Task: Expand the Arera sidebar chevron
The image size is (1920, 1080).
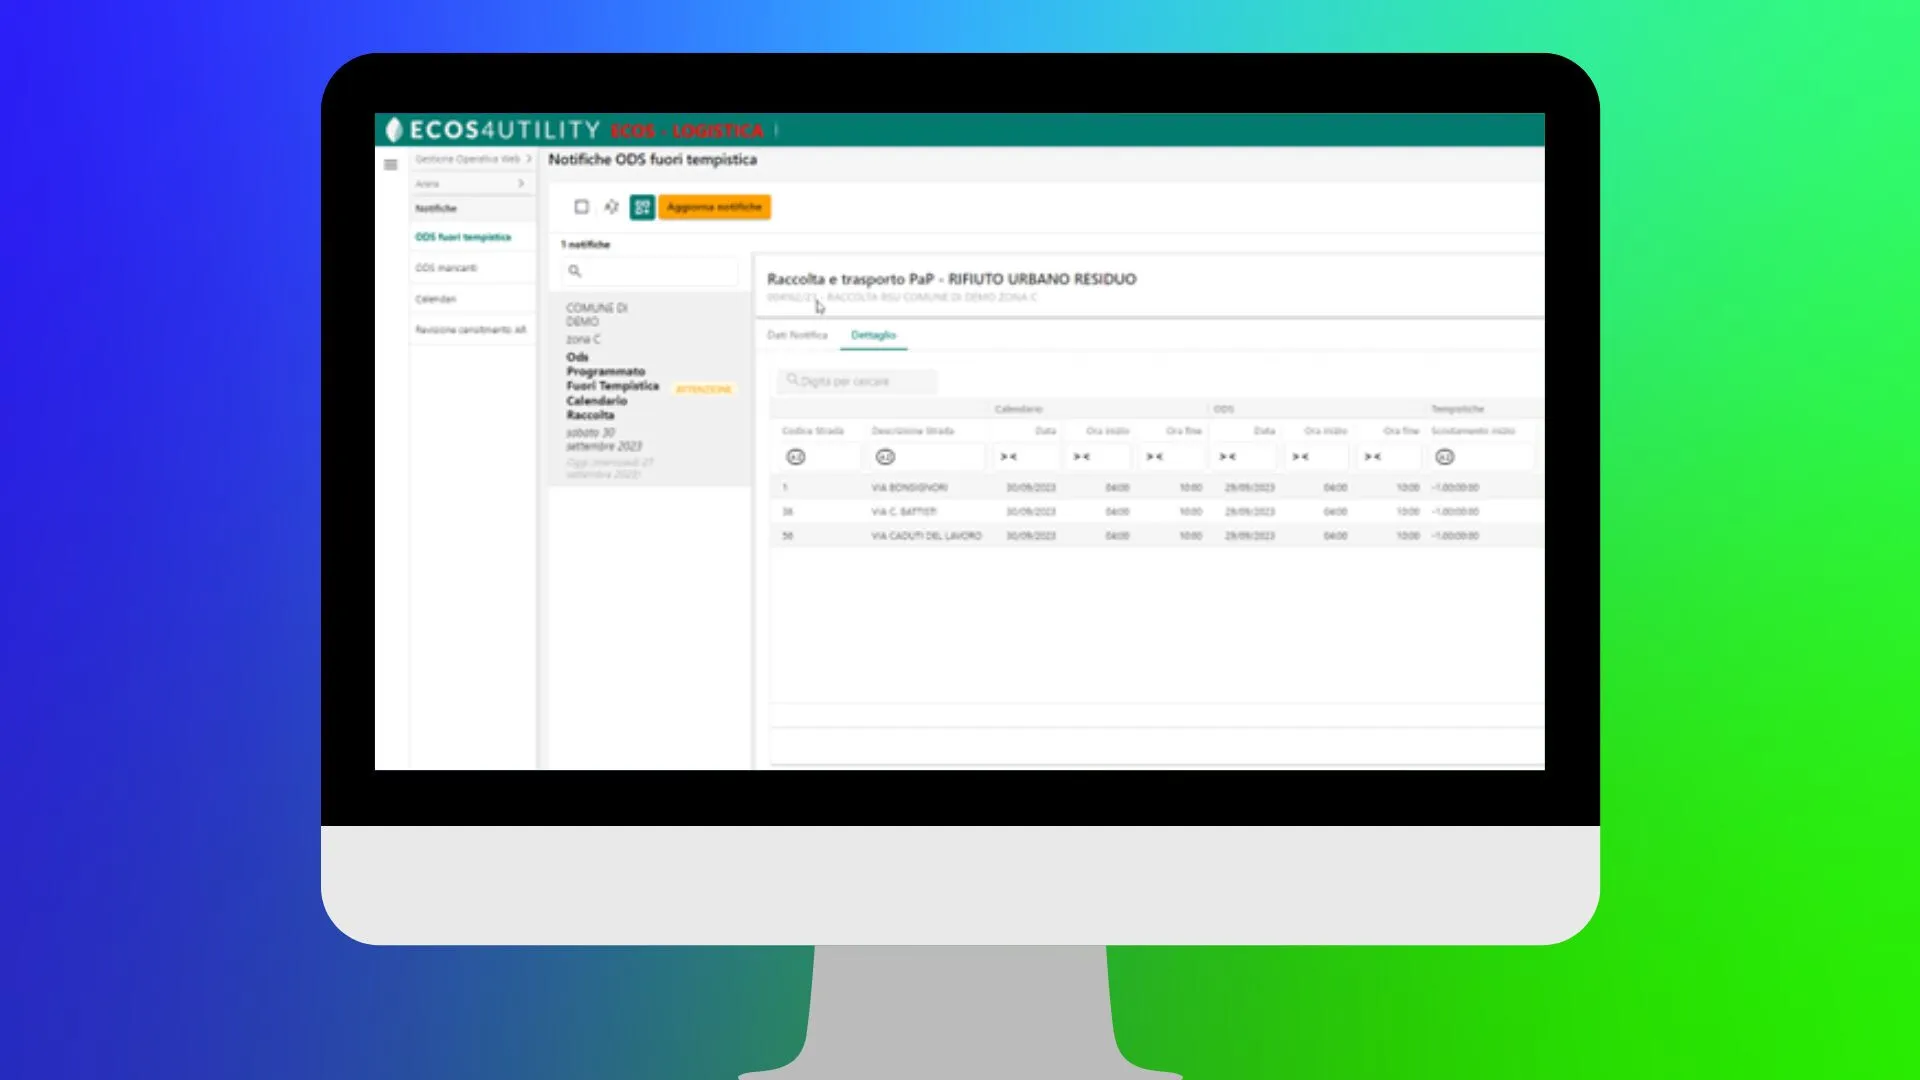Action: (521, 184)
